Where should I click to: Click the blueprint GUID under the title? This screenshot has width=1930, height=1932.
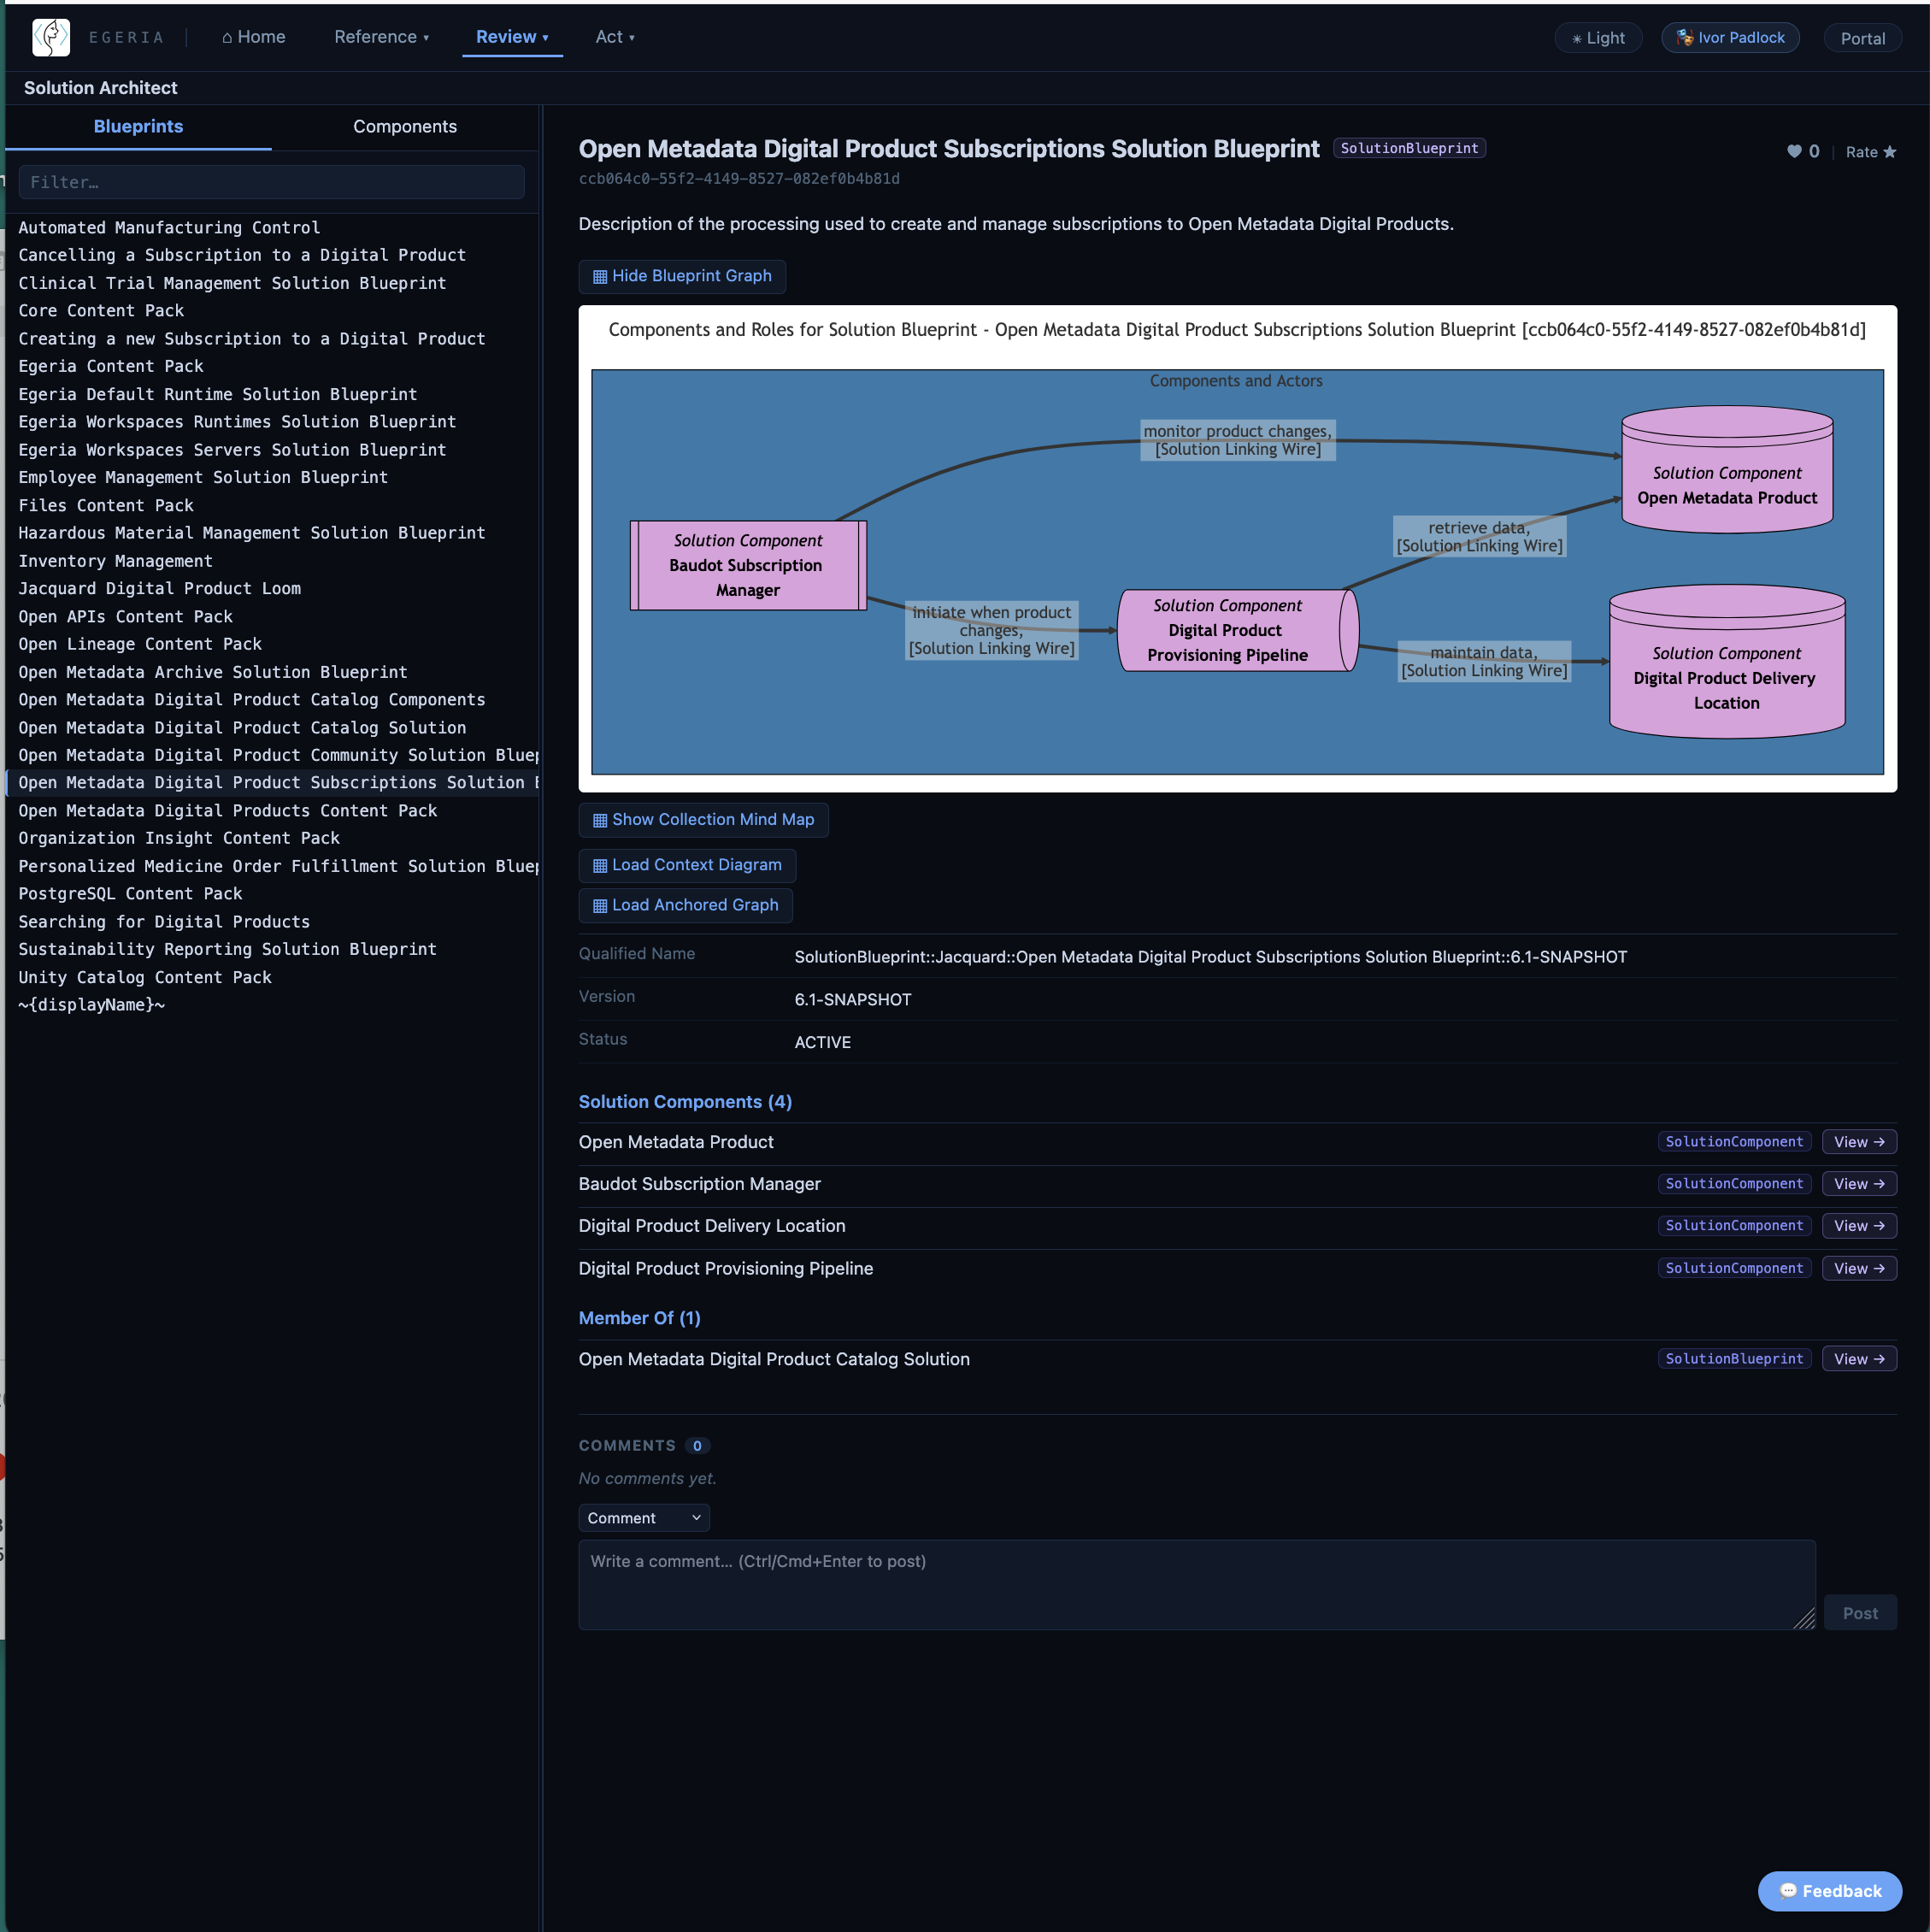[739, 179]
